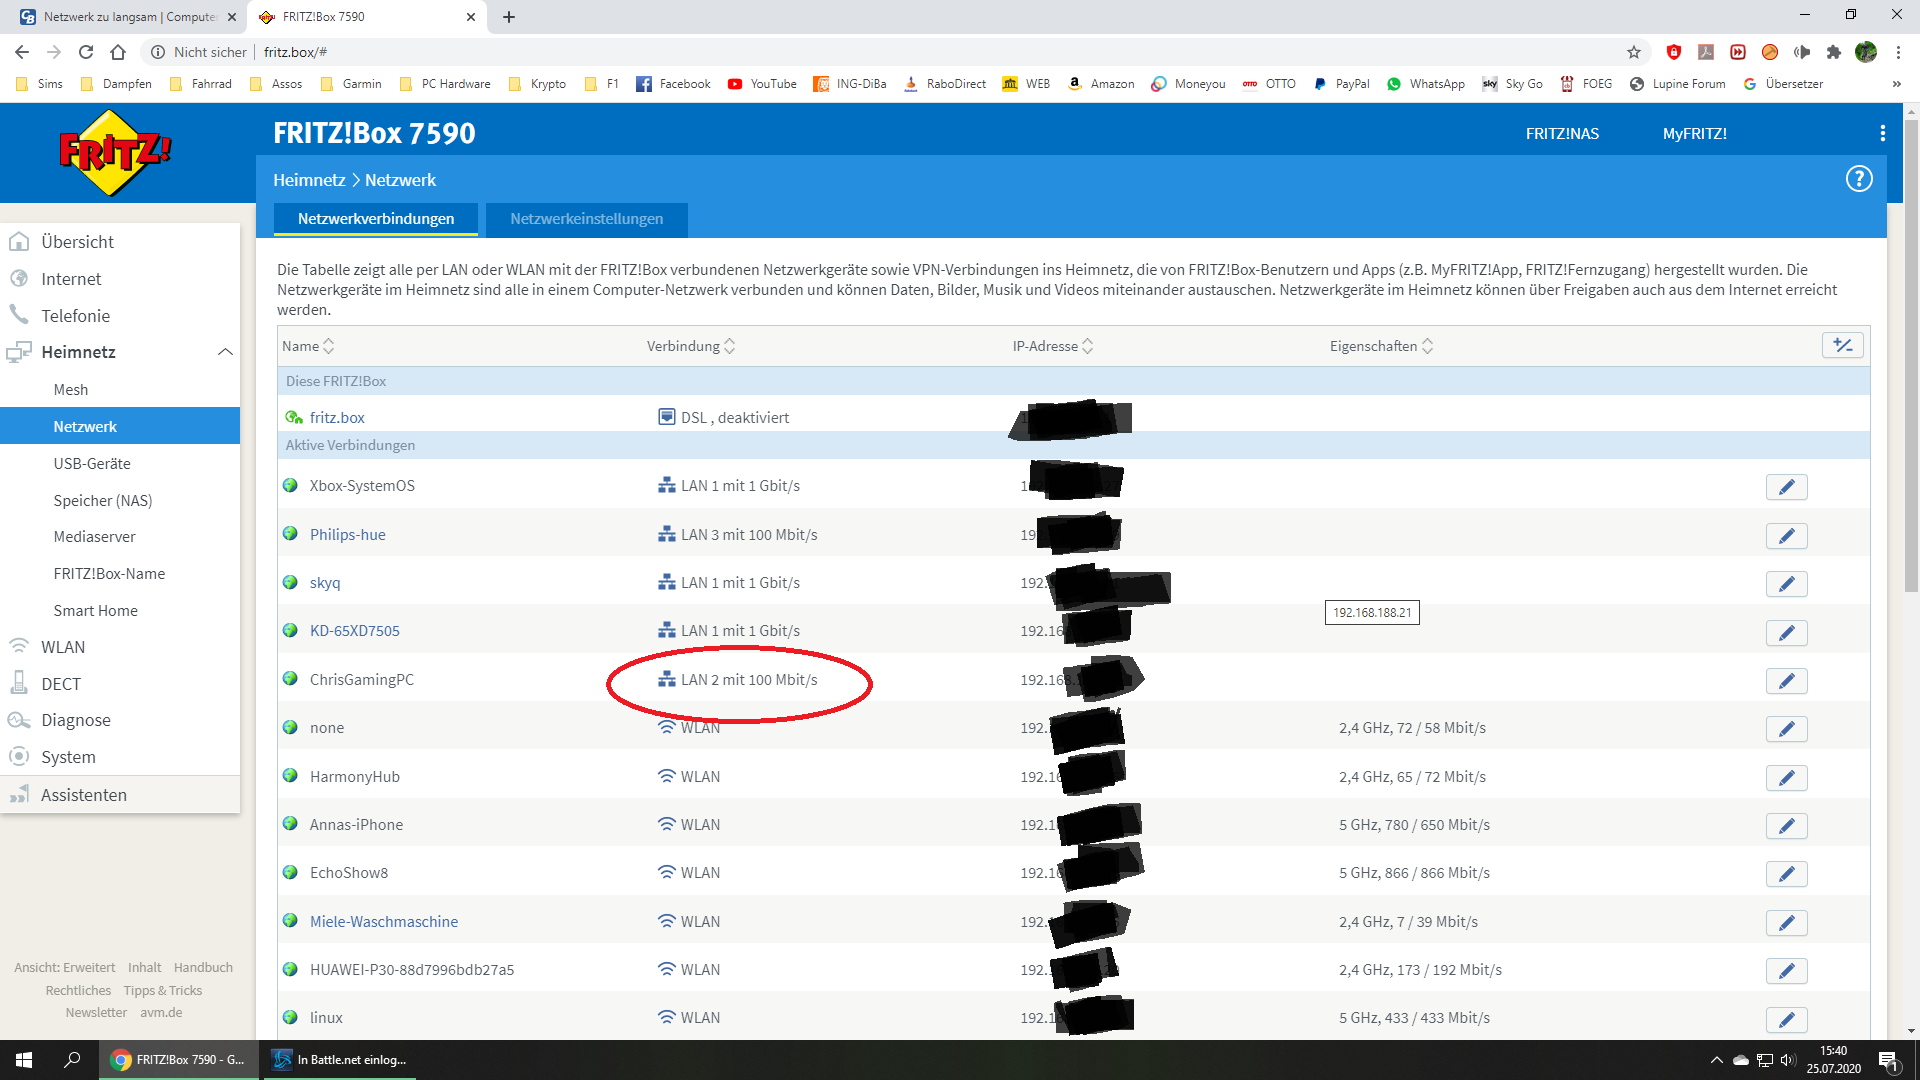The height and width of the screenshot is (1080, 1920).
Task: Open the three-dot menu in FRITZ!Box header
Action: pyautogui.click(x=1882, y=133)
